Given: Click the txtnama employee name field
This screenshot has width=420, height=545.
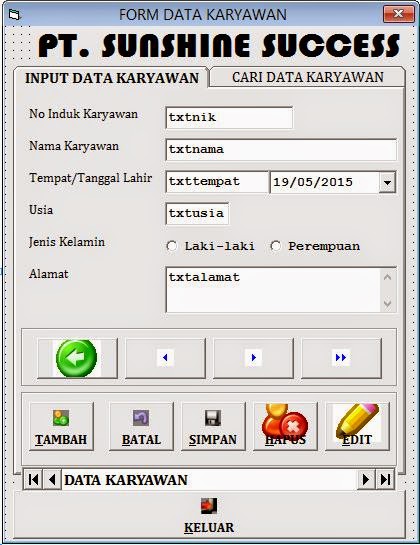Looking at the screenshot, I should point(281,150).
